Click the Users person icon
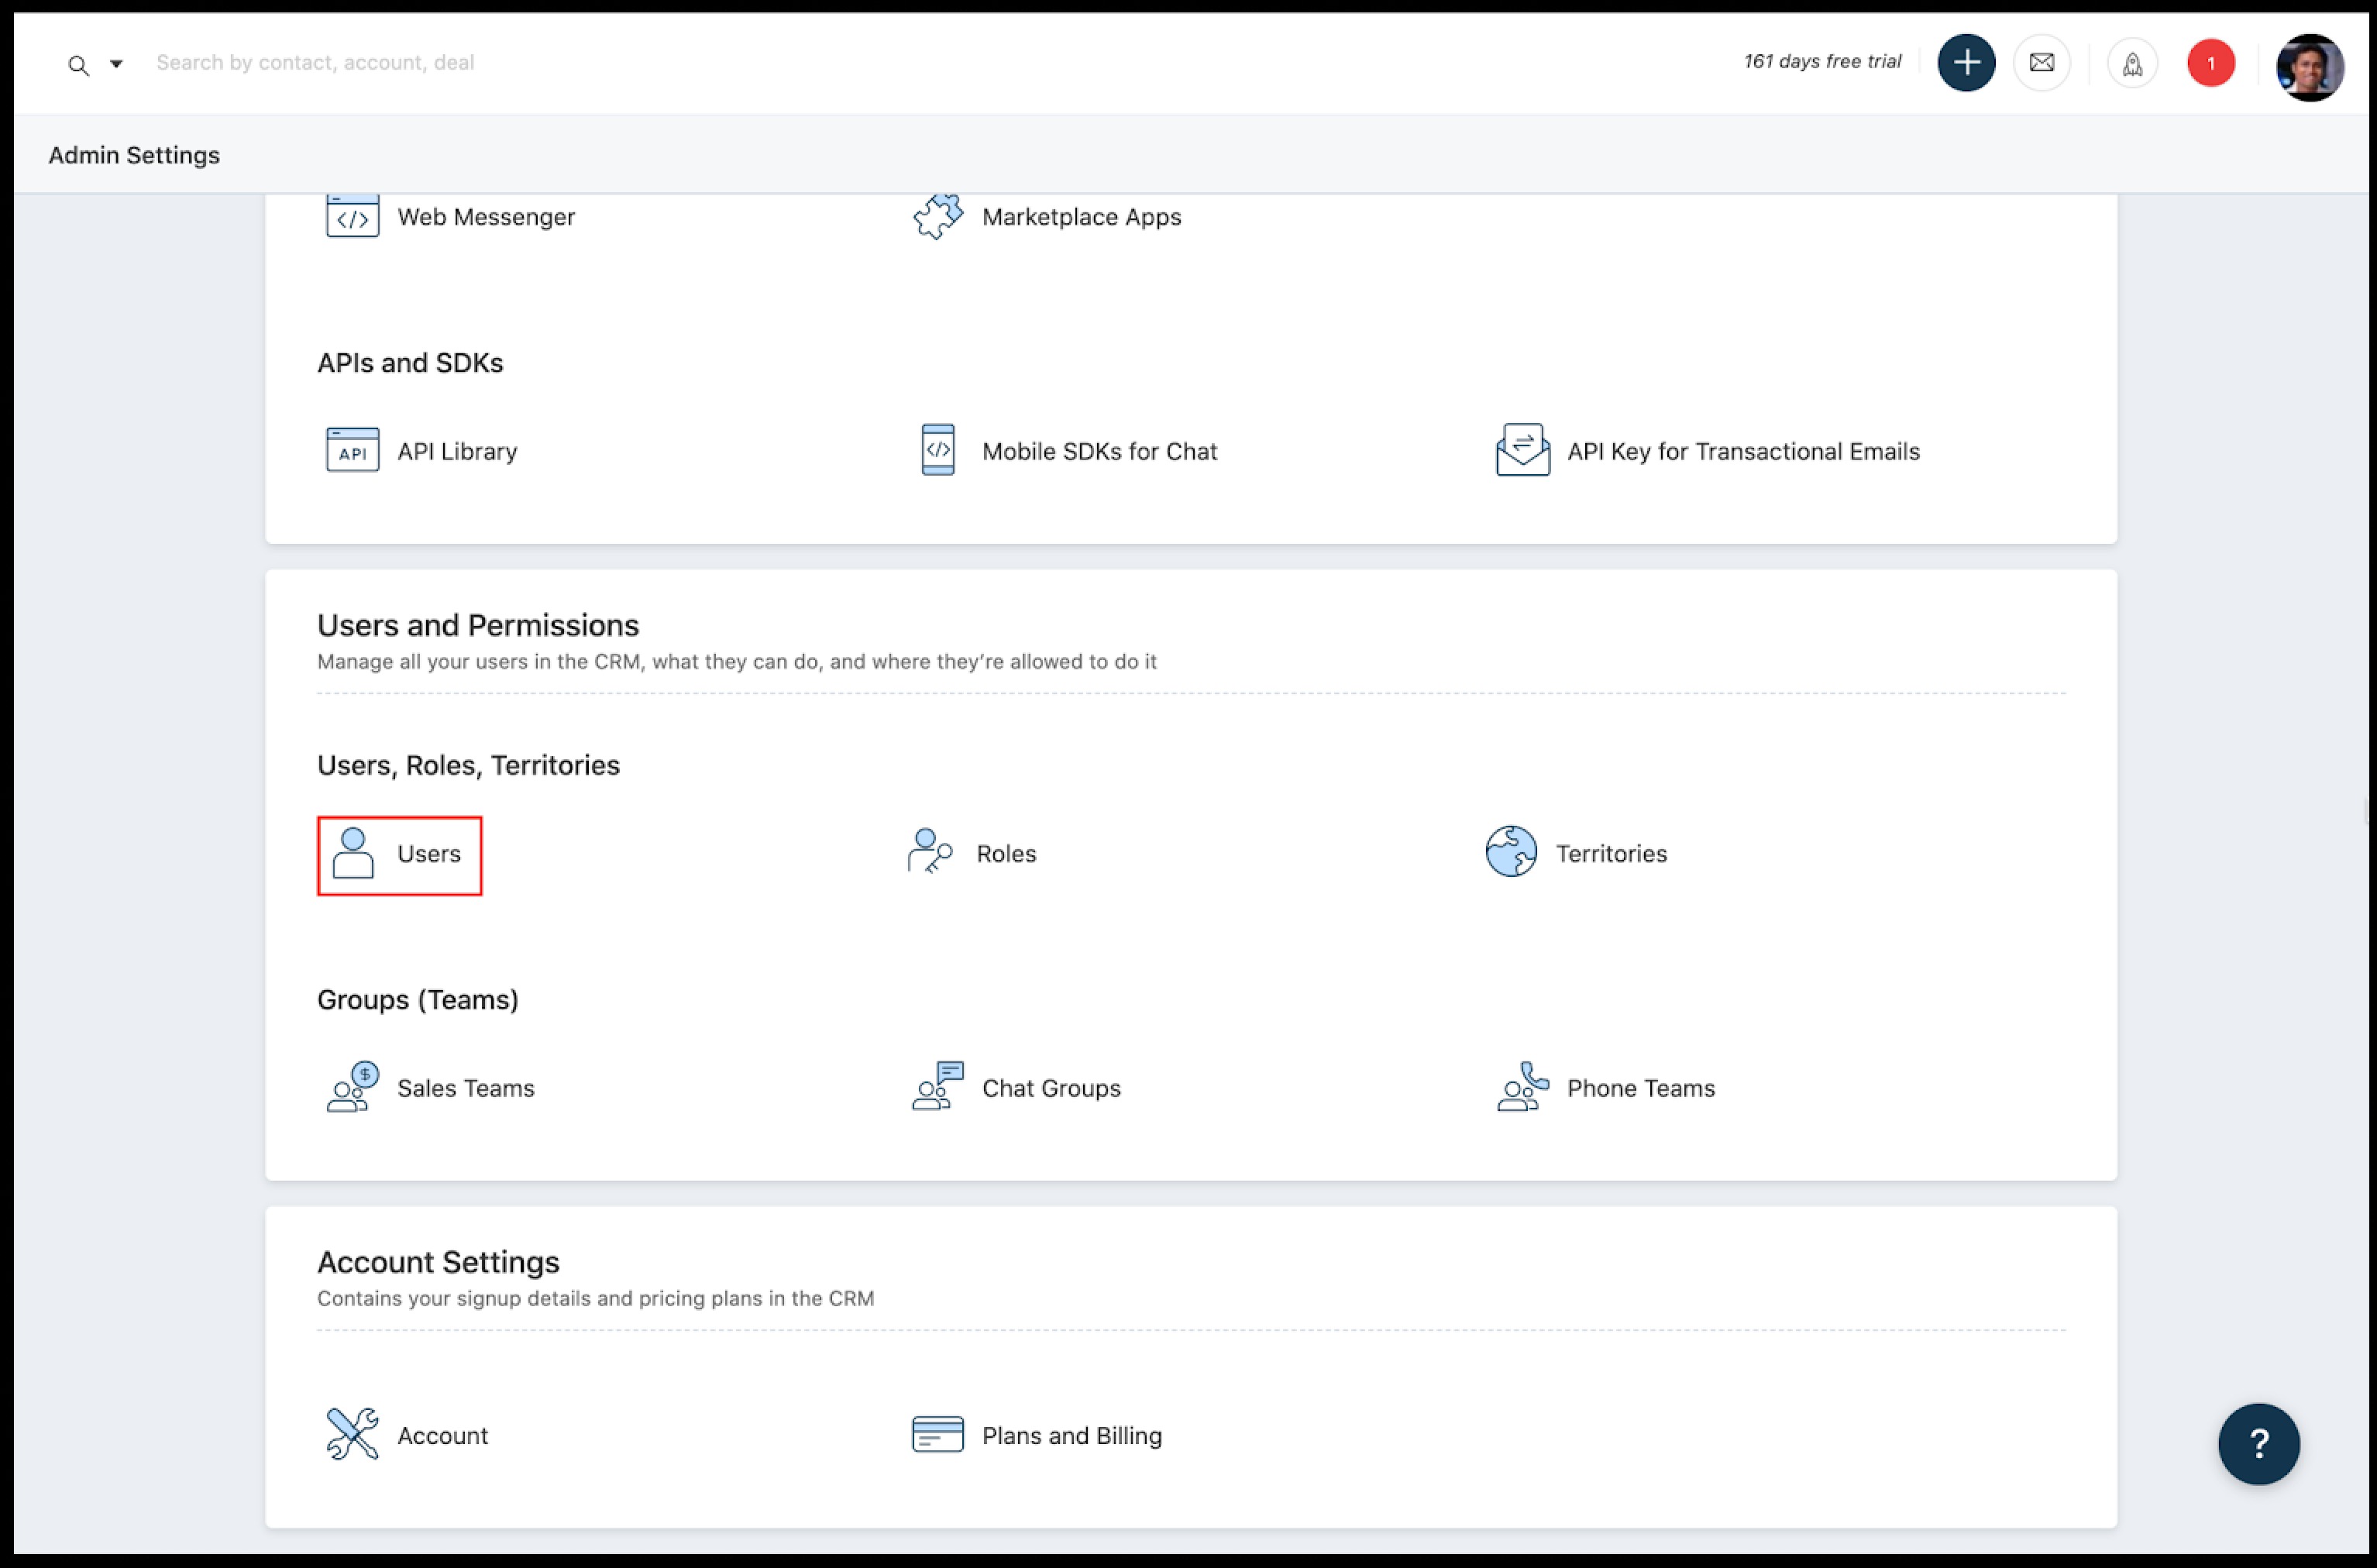This screenshot has height=1568, width=2377. pos(352,853)
